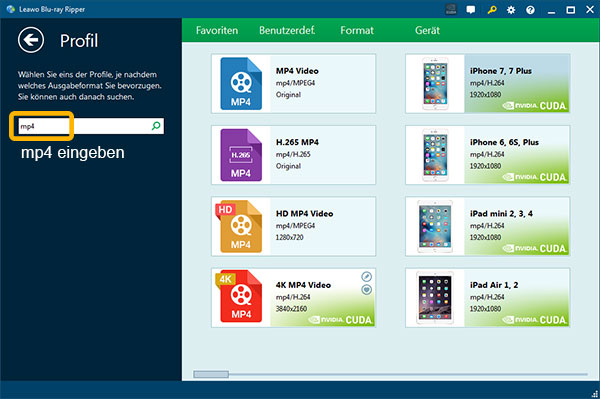The height and width of the screenshot is (399, 600).
Task: Click the horizontal scrollbar thumb
Action: click(211, 374)
